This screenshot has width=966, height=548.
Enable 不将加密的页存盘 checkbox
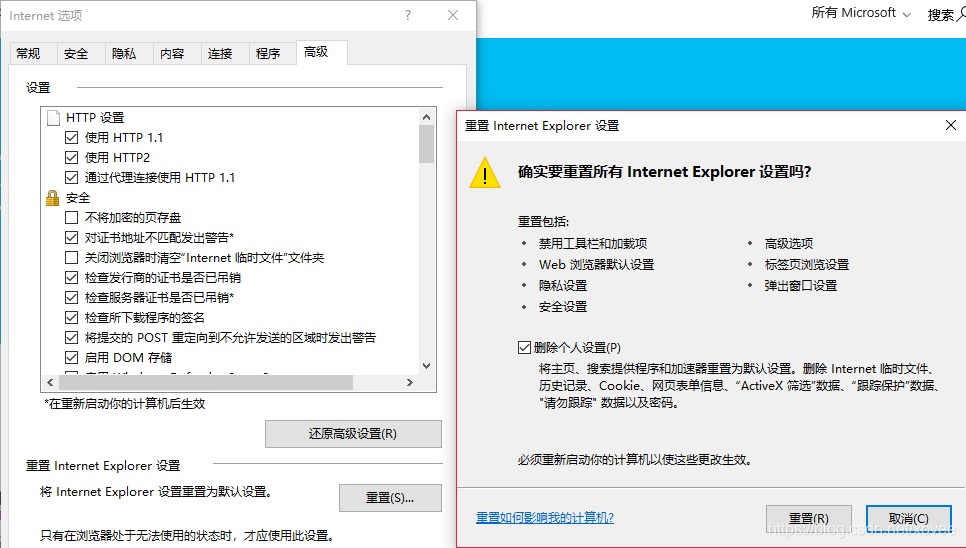[71, 217]
